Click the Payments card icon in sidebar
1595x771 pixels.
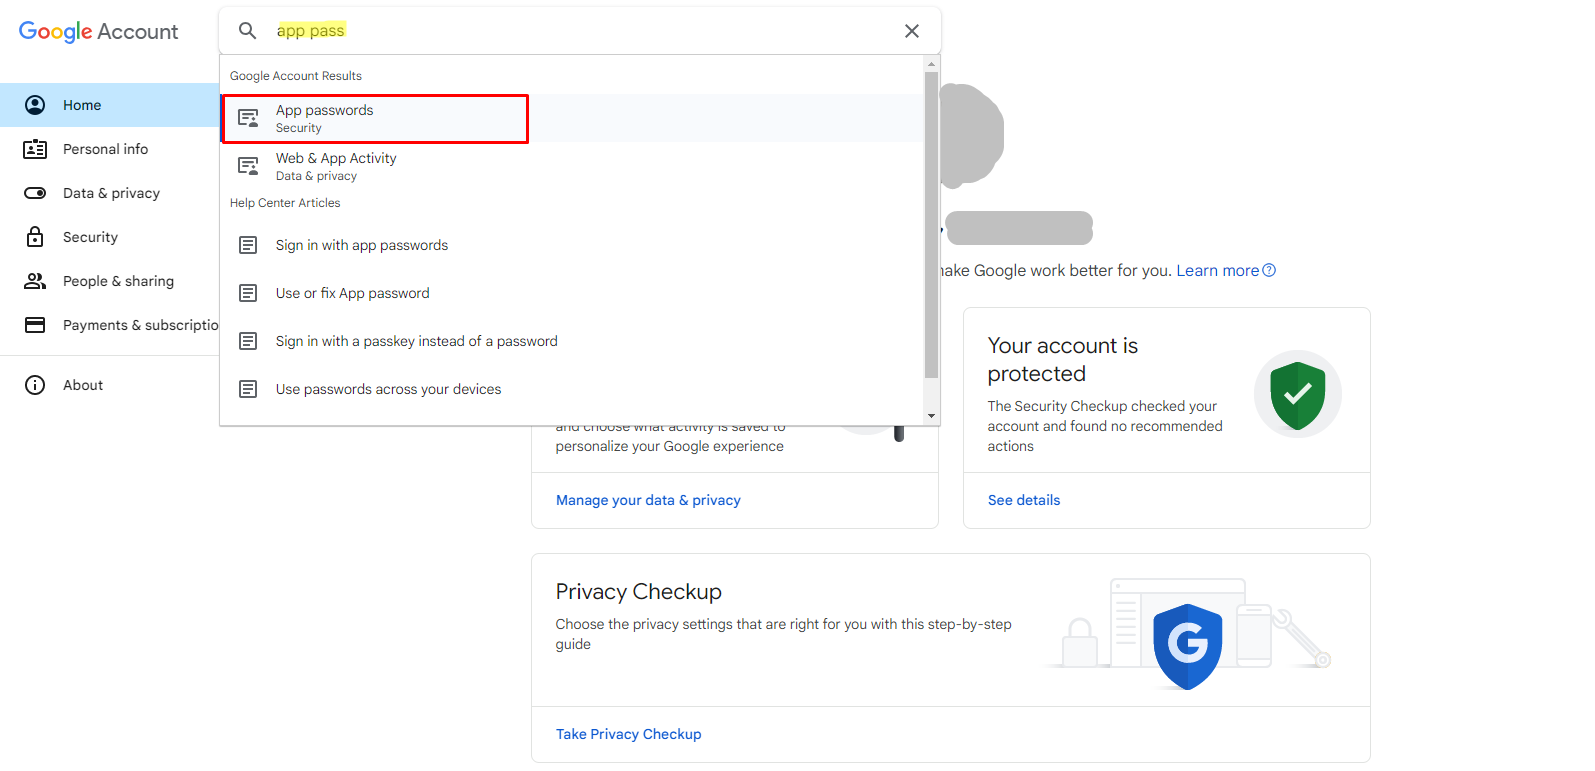(x=35, y=325)
